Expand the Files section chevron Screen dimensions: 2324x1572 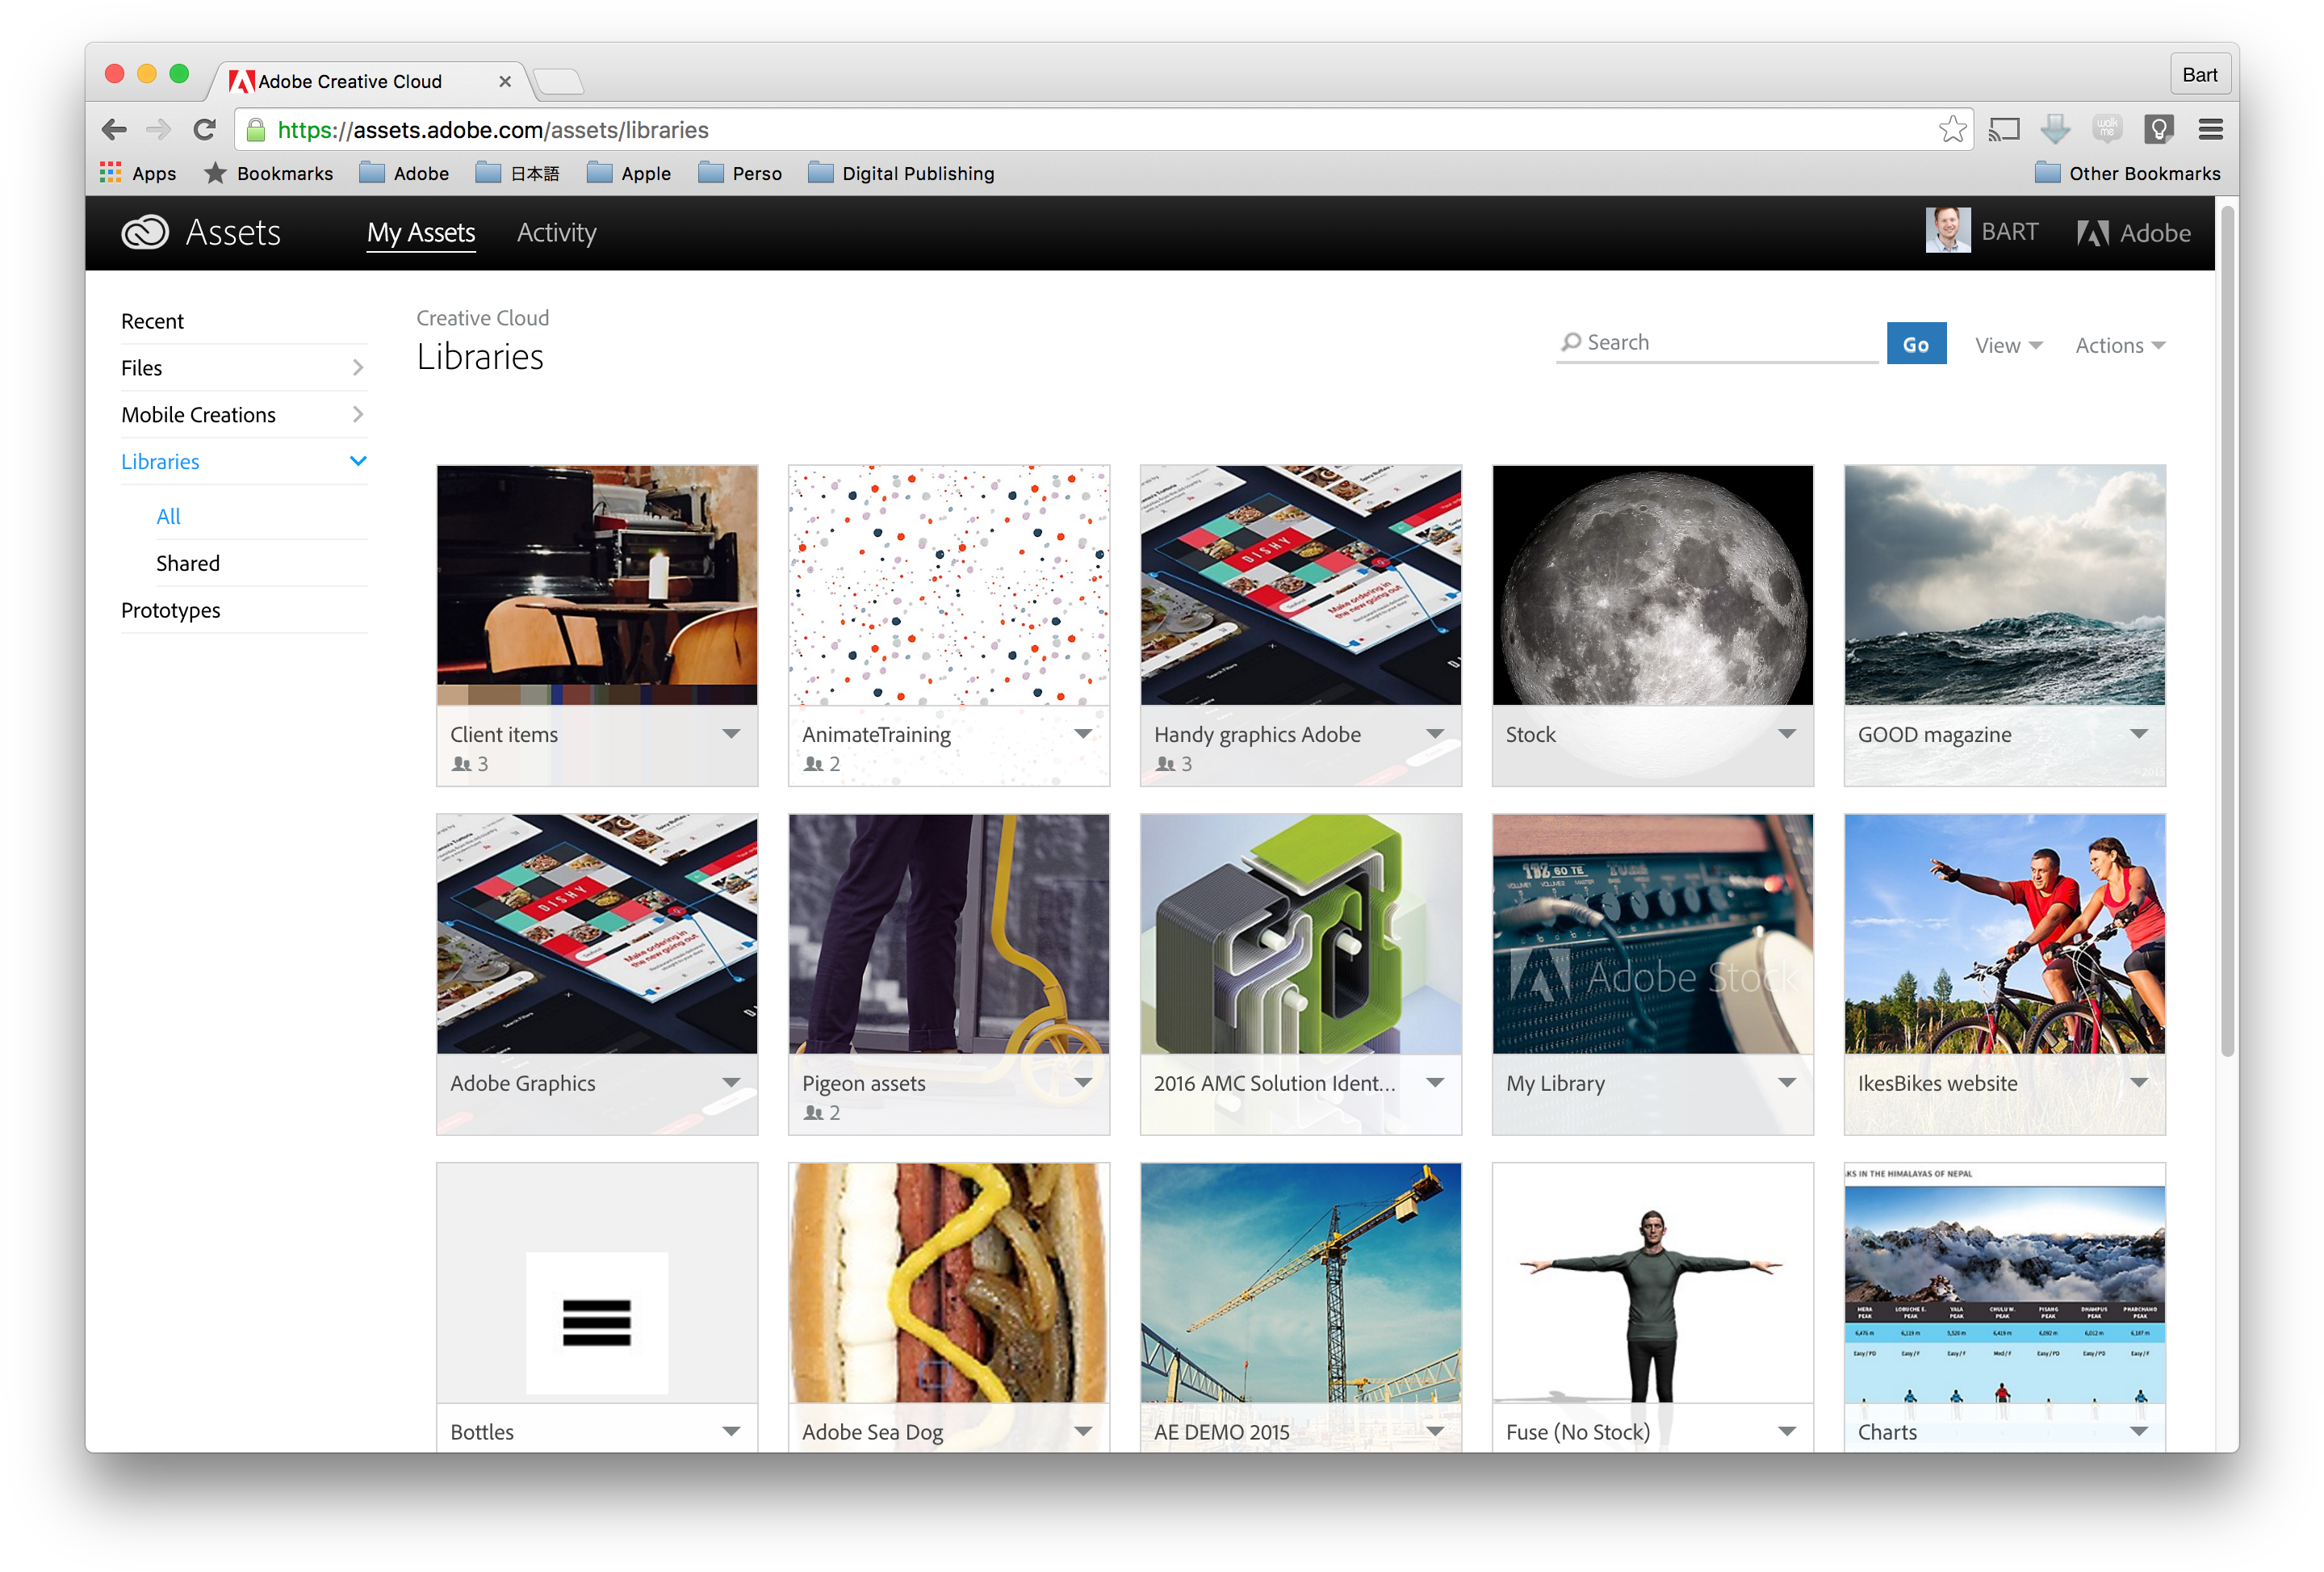[x=358, y=367]
